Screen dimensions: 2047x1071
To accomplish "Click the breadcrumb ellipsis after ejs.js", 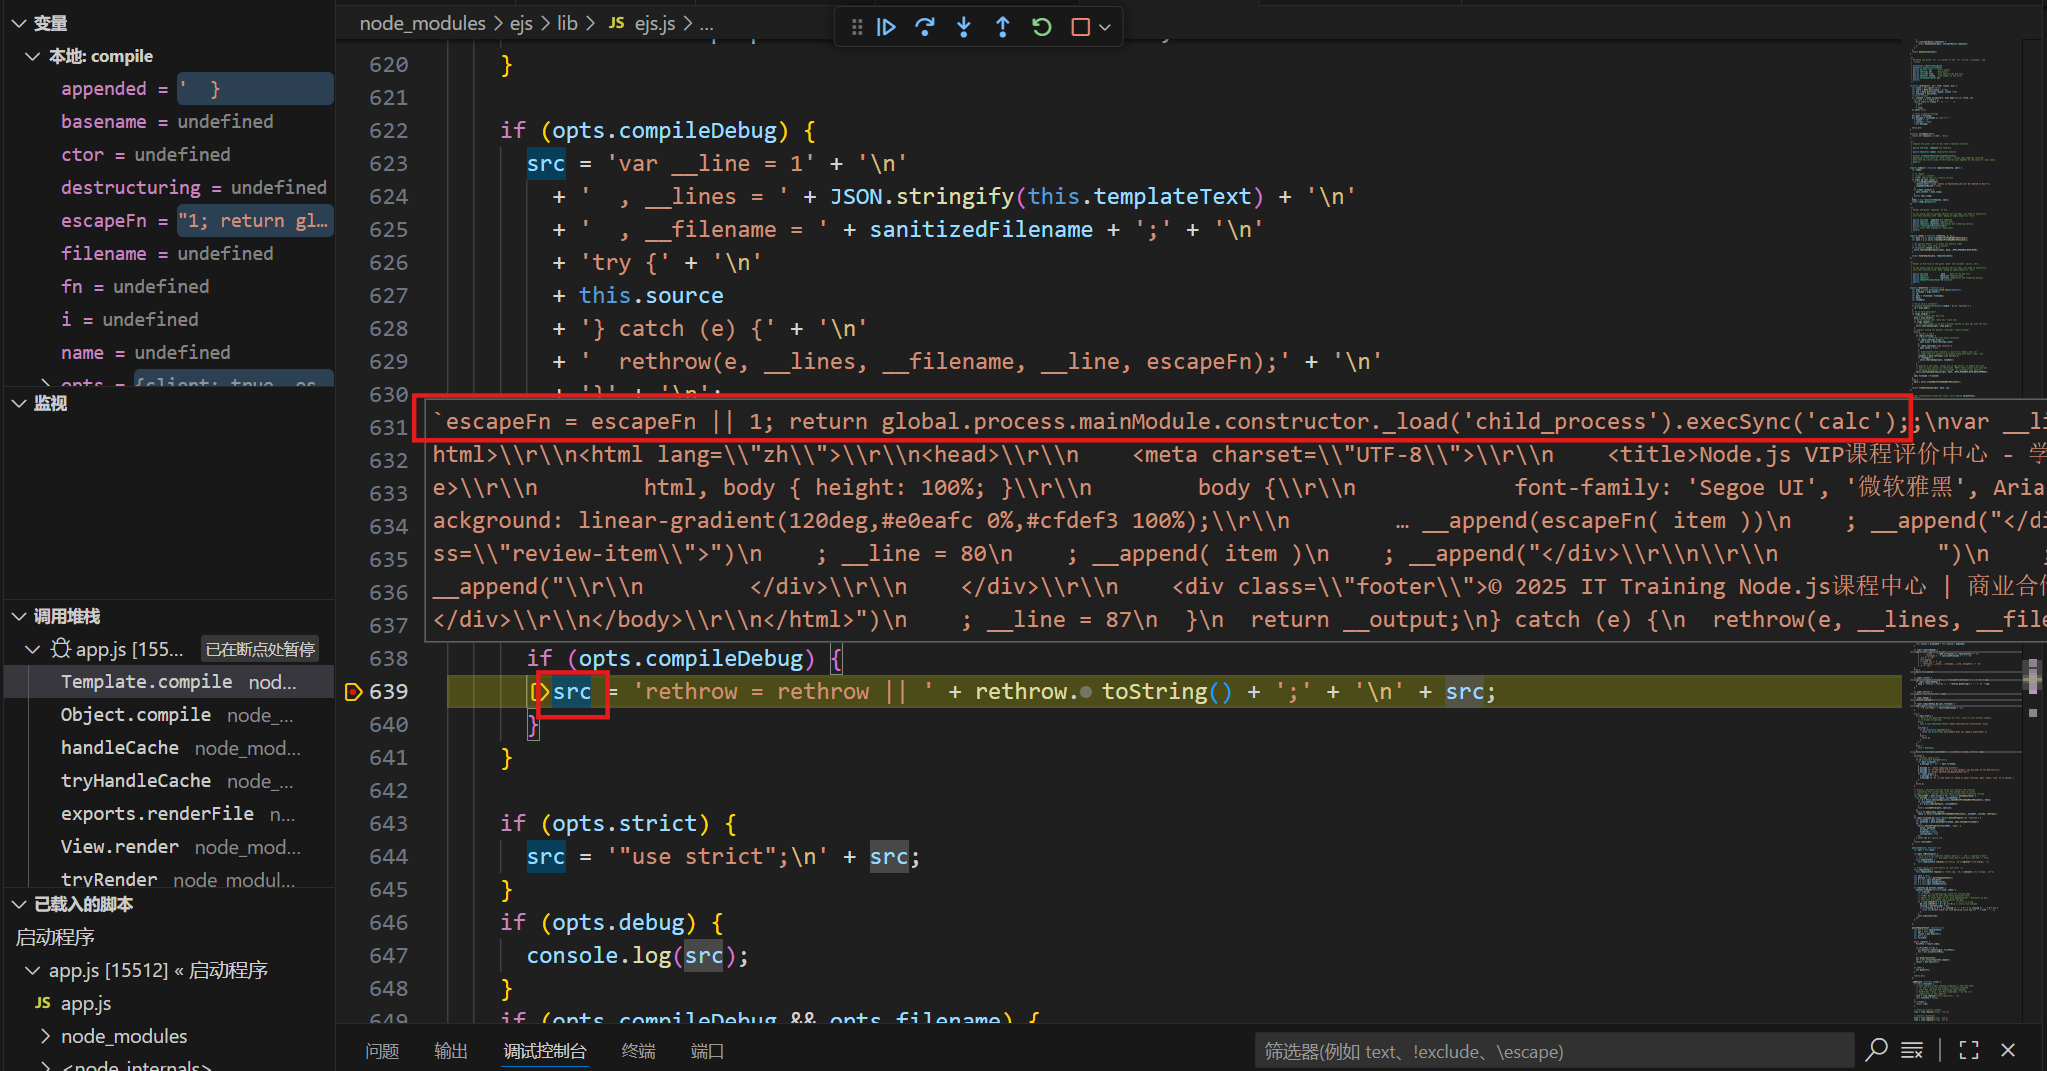I will (x=706, y=23).
